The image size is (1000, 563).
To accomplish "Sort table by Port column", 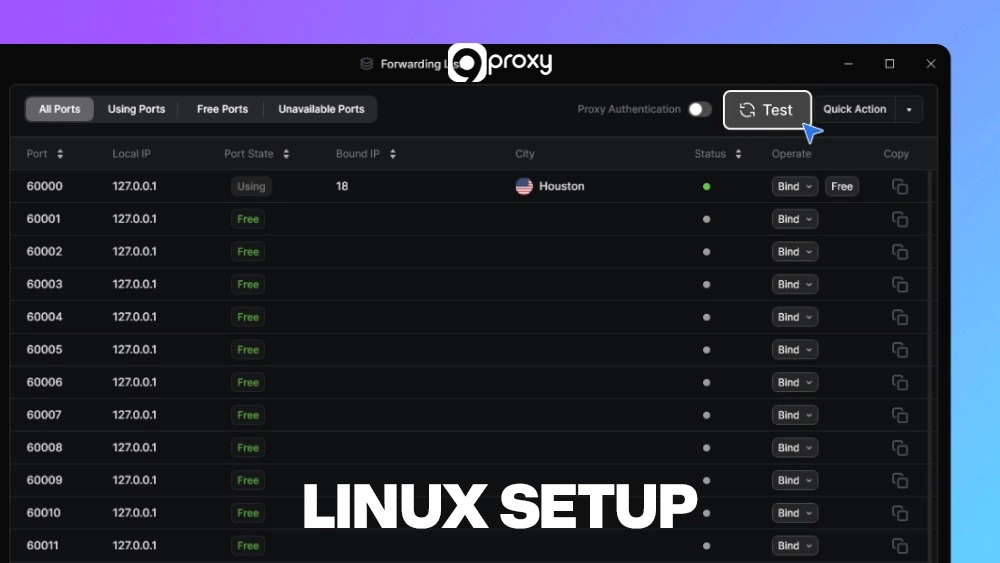I will [x=60, y=154].
